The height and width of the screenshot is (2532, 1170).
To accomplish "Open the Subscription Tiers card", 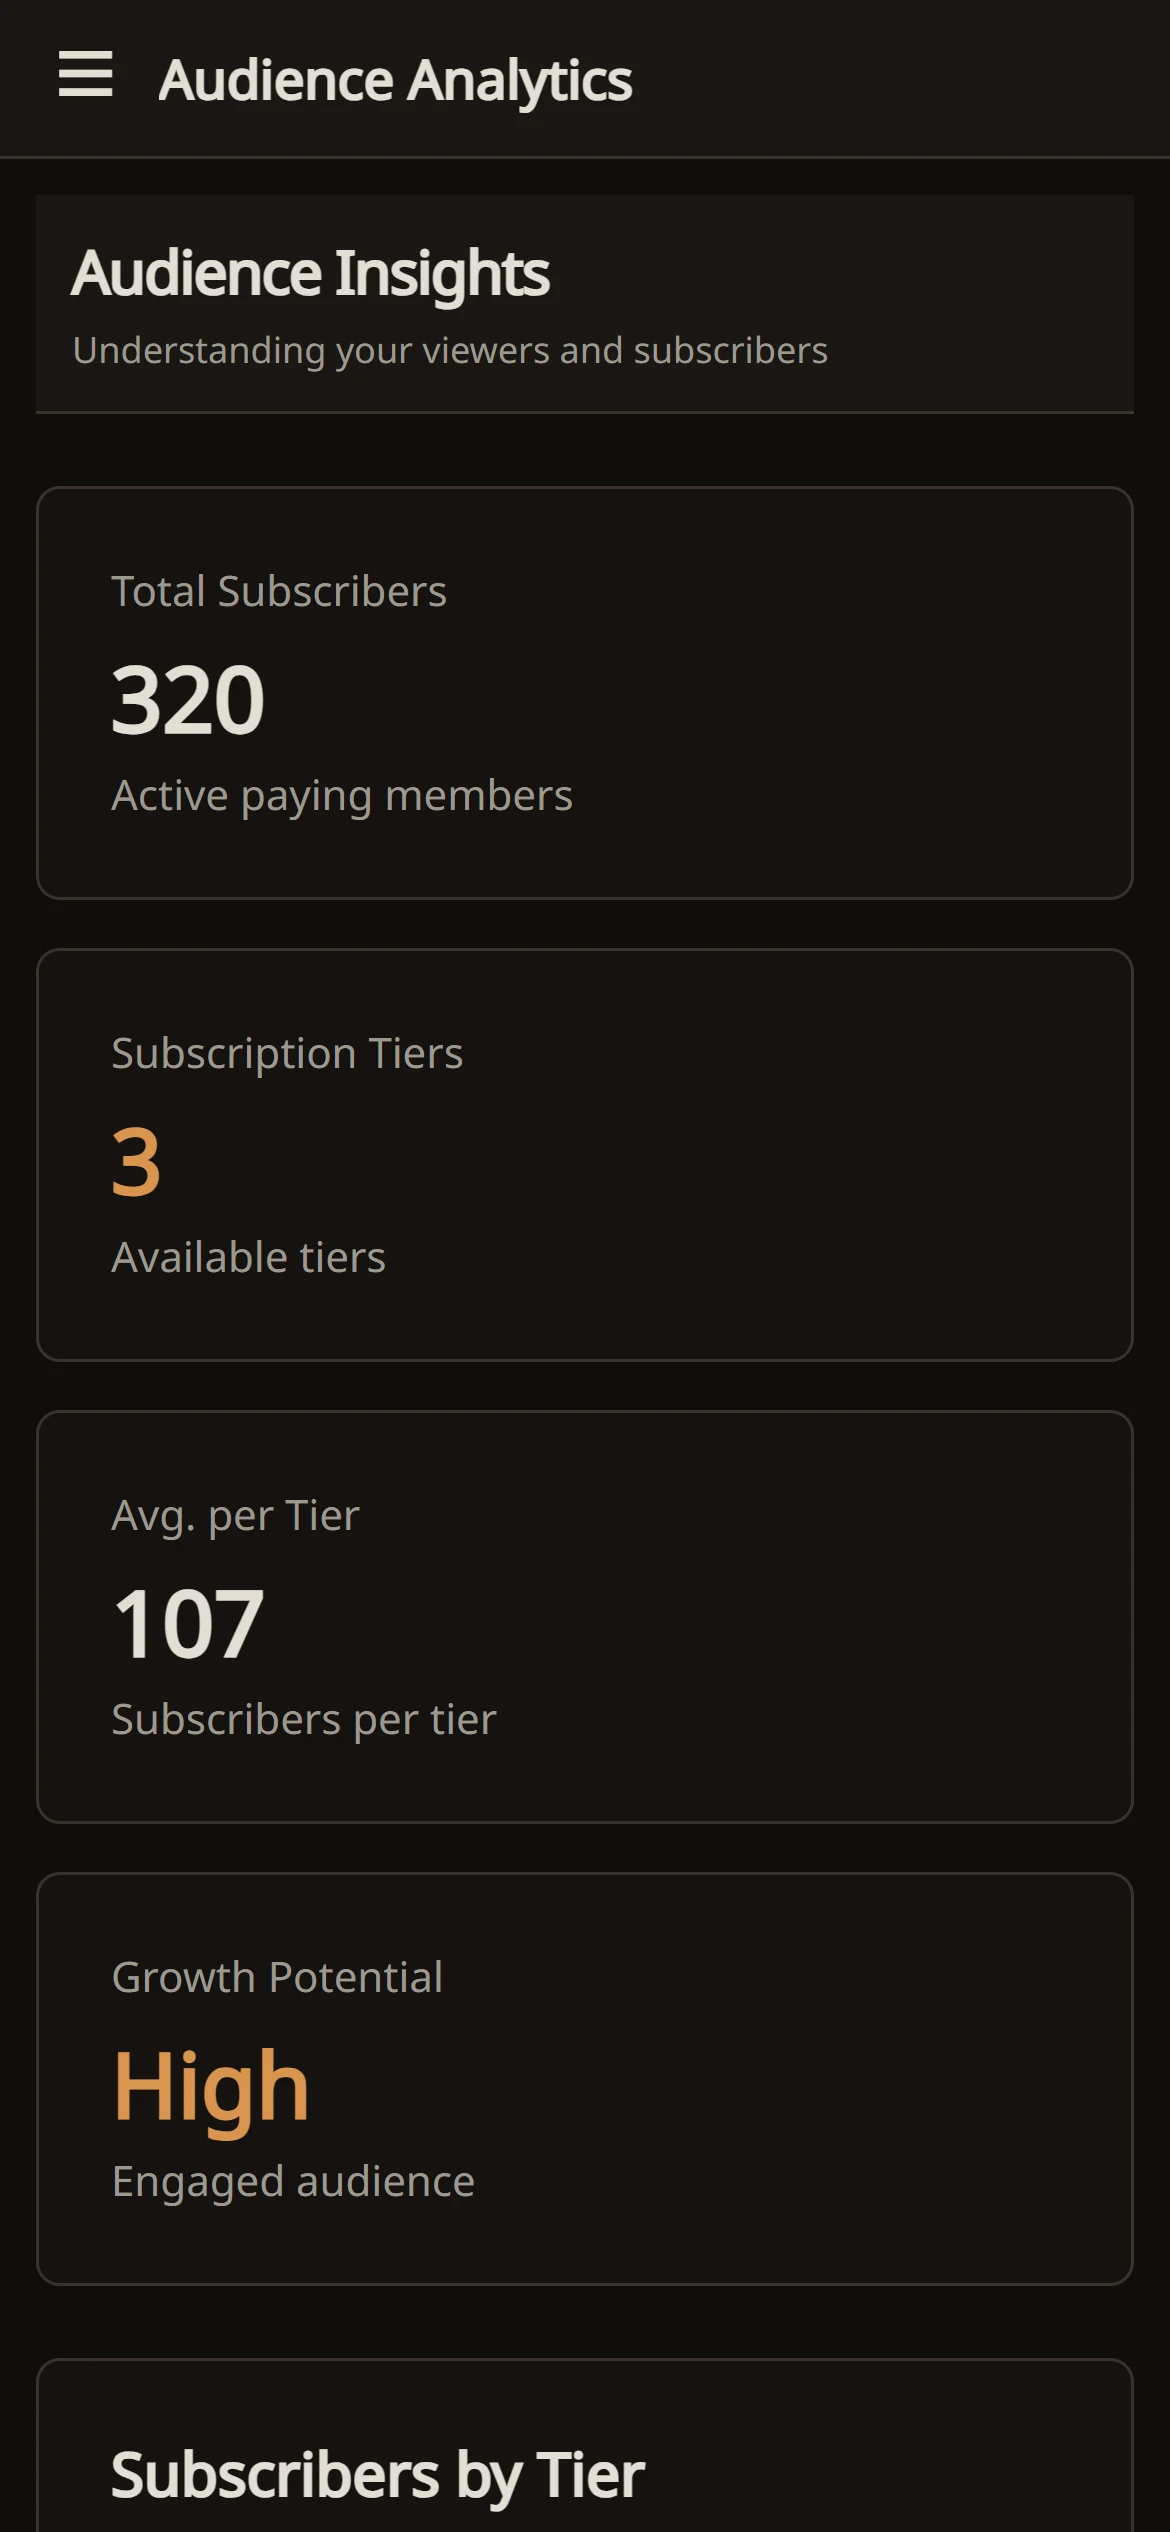I will coord(585,1155).
